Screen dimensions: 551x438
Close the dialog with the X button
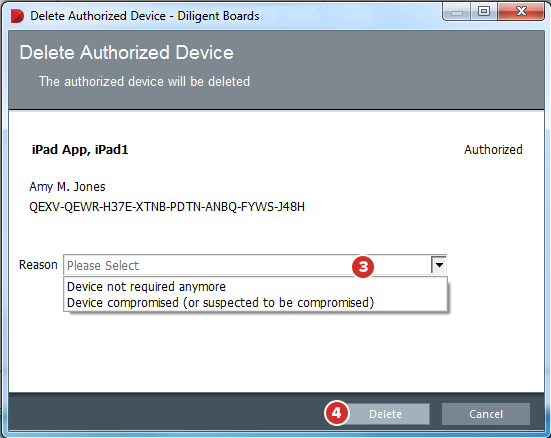click(x=521, y=12)
